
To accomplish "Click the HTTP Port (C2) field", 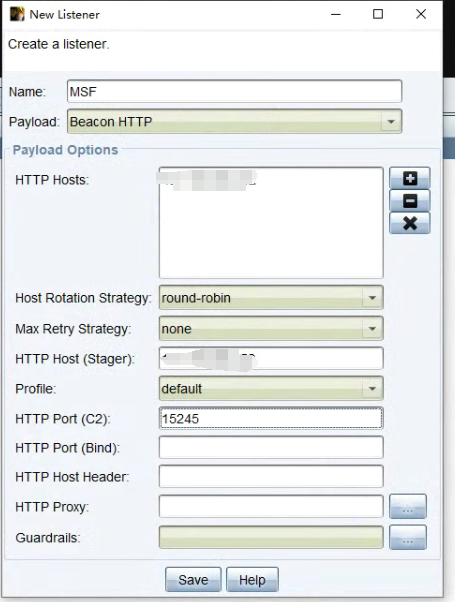I will coord(271,418).
